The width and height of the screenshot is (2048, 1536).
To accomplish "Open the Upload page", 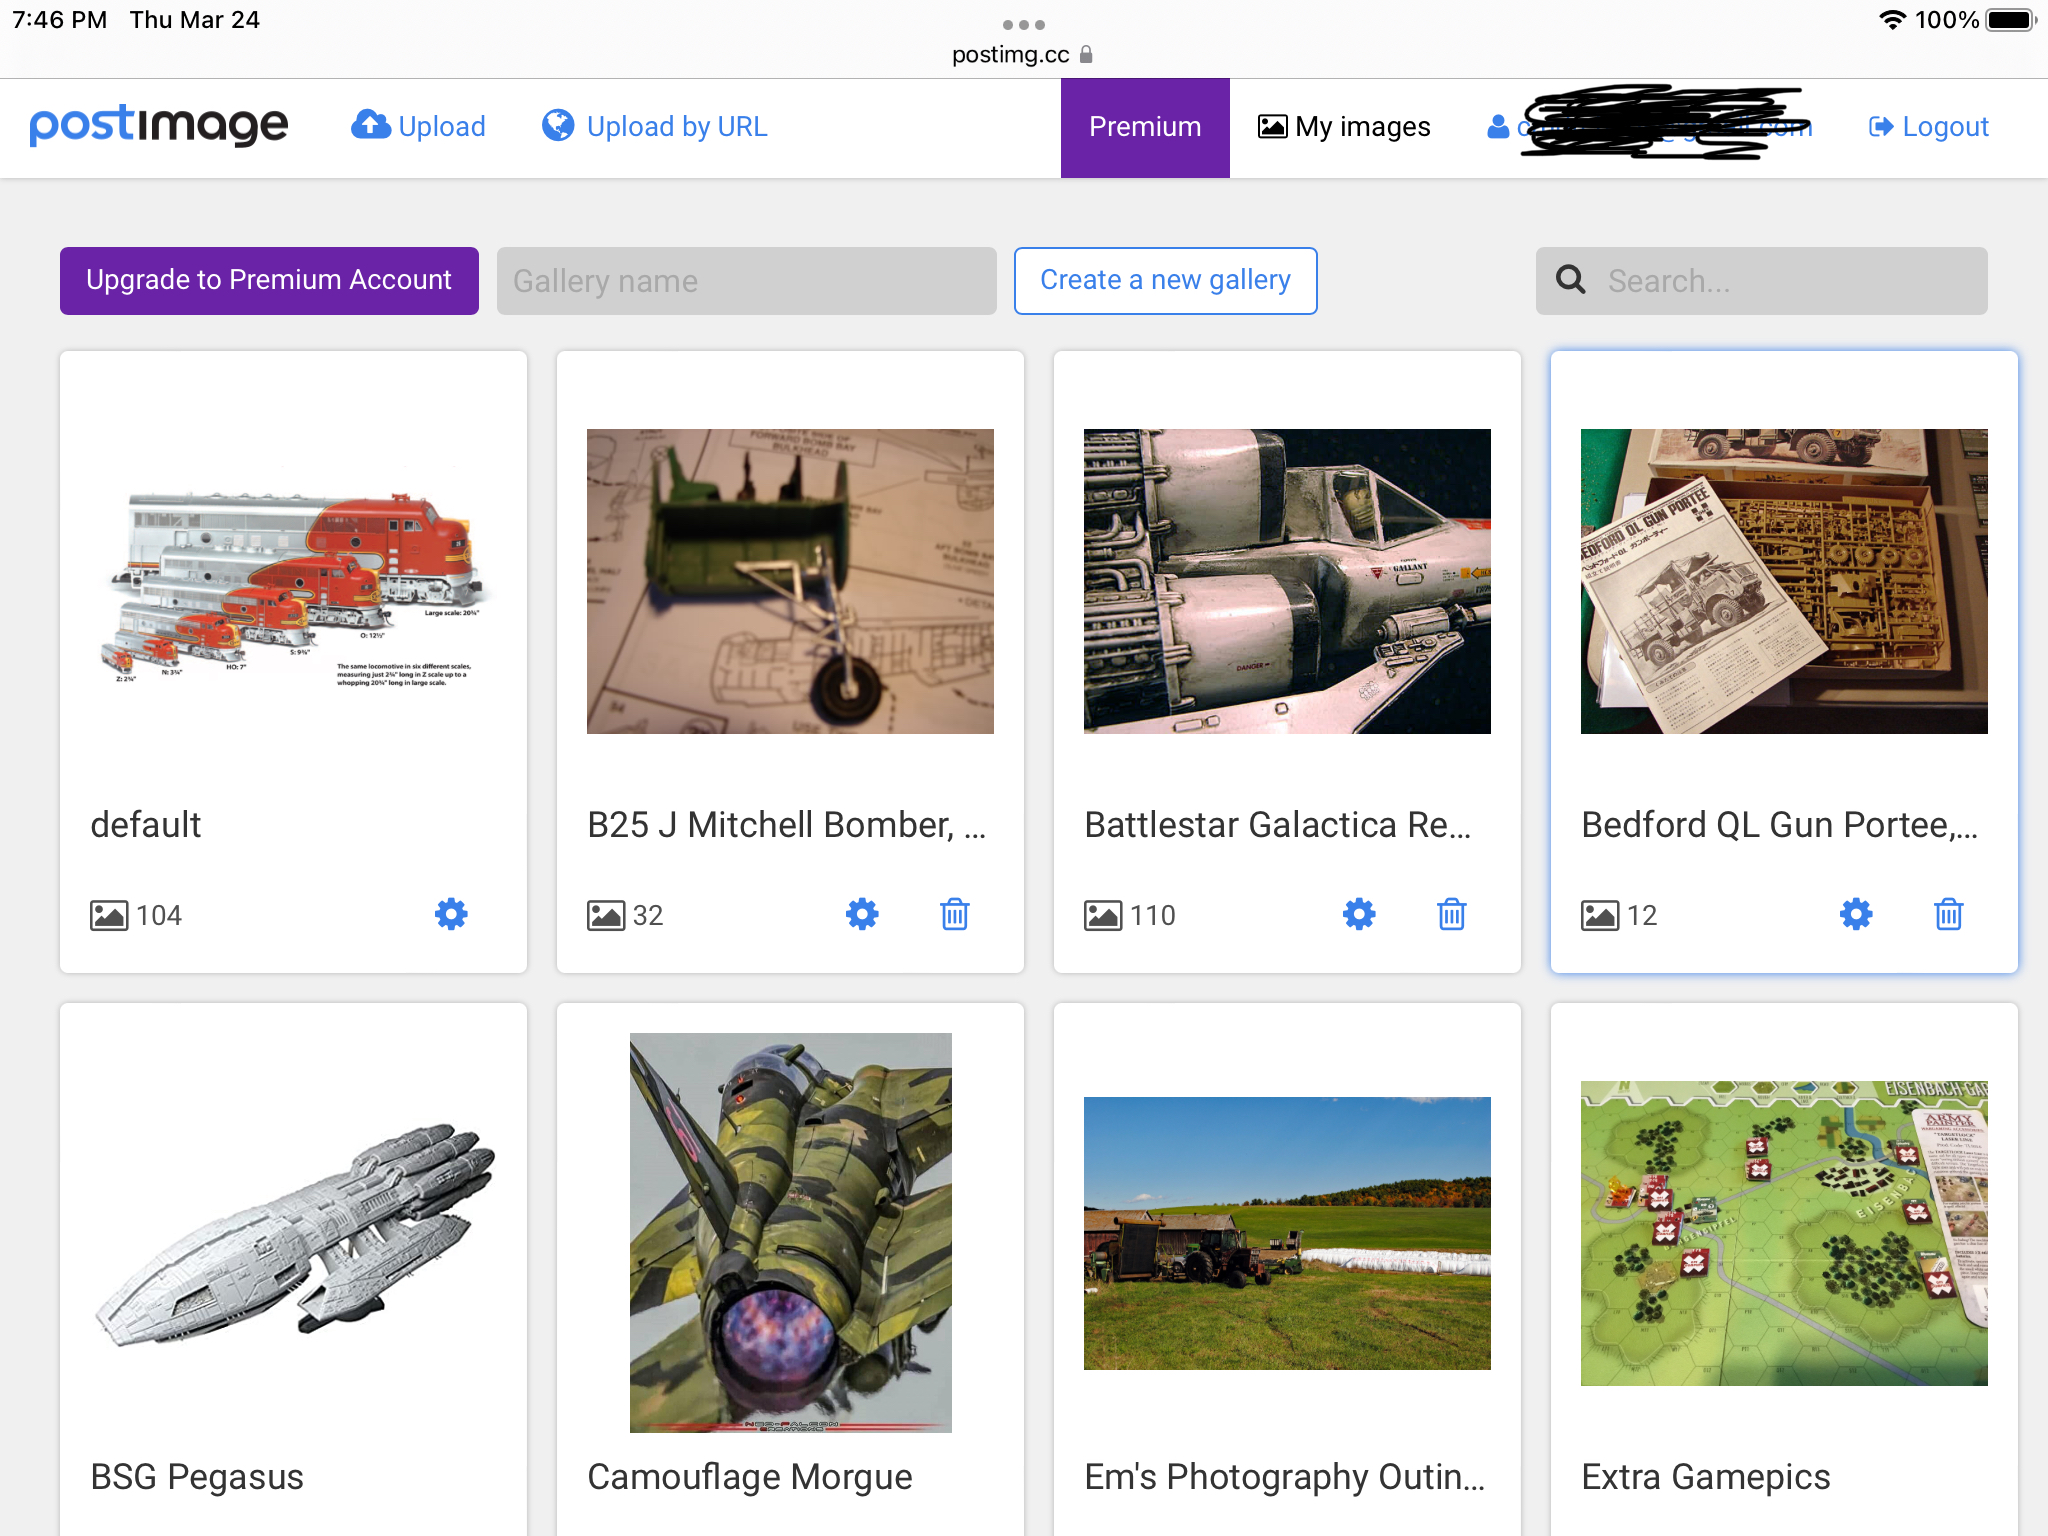I will click(419, 126).
